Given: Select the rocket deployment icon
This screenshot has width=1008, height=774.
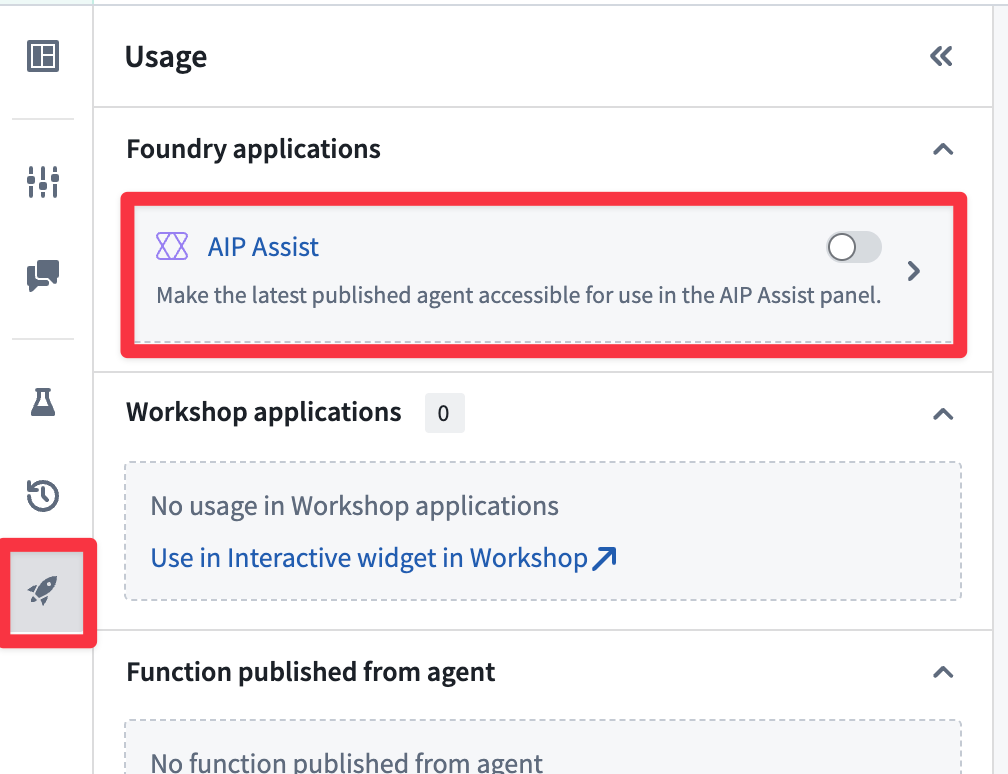Looking at the screenshot, I should [42, 592].
